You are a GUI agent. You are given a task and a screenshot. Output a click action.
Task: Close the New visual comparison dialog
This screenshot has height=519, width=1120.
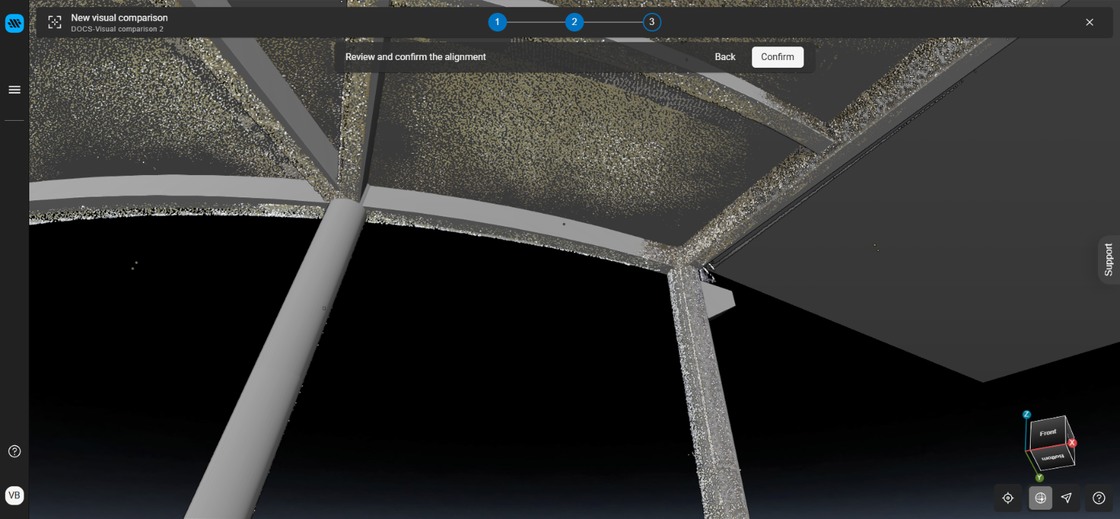tap(1089, 22)
